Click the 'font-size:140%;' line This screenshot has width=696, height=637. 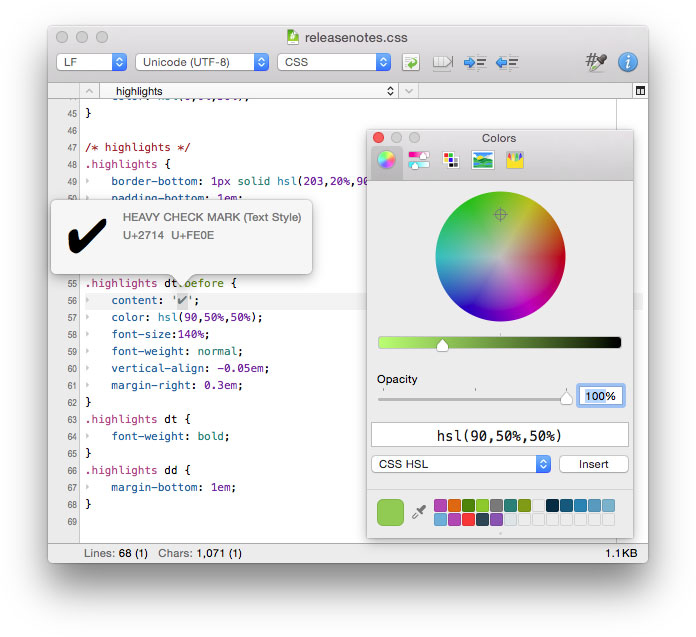[x=160, y=334]
